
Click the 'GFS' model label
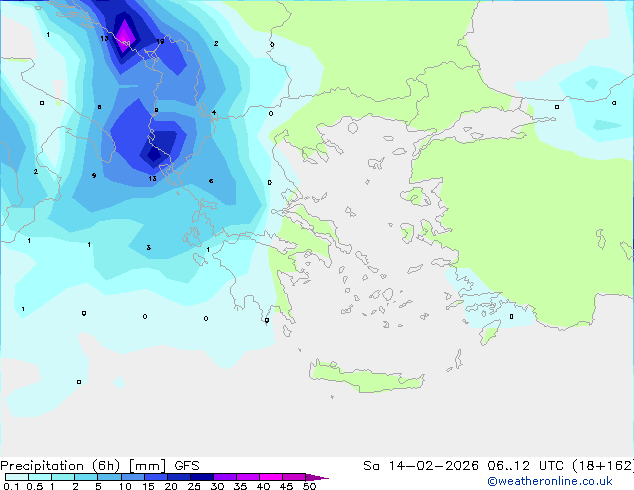click(x=187, y=466)
